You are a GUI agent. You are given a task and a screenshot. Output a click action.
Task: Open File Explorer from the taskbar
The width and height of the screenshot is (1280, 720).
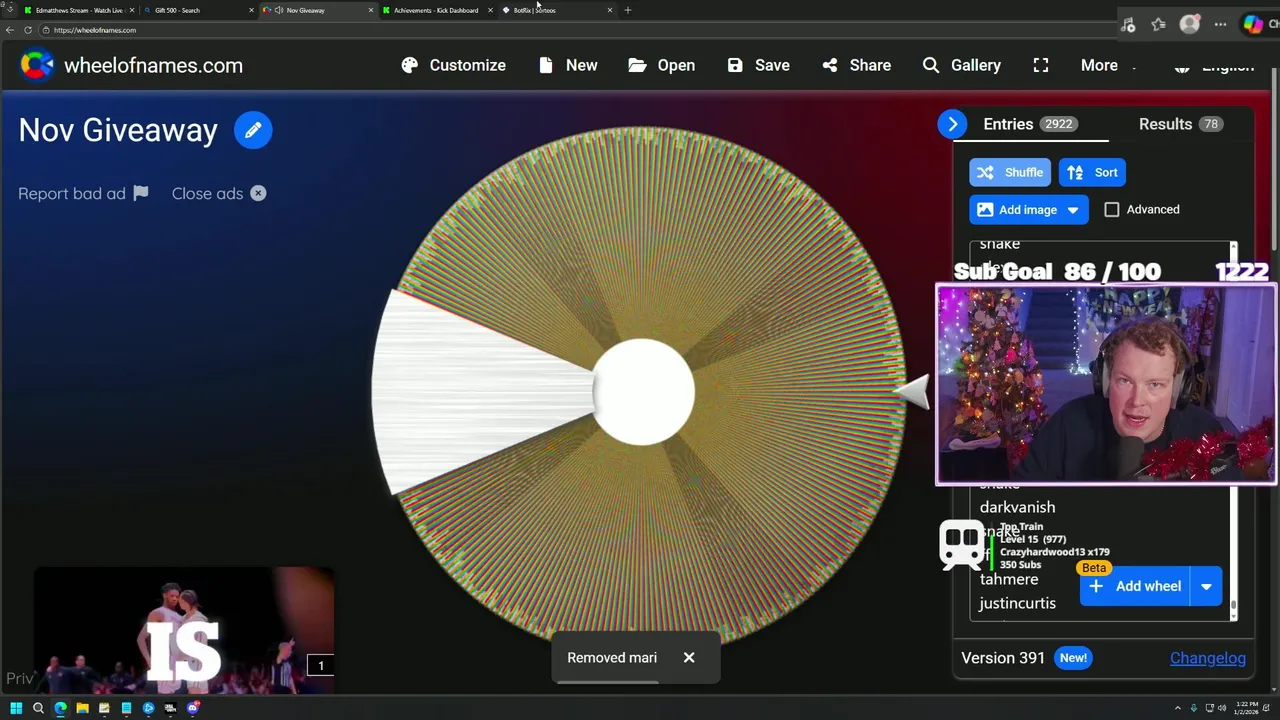[82, 708]
